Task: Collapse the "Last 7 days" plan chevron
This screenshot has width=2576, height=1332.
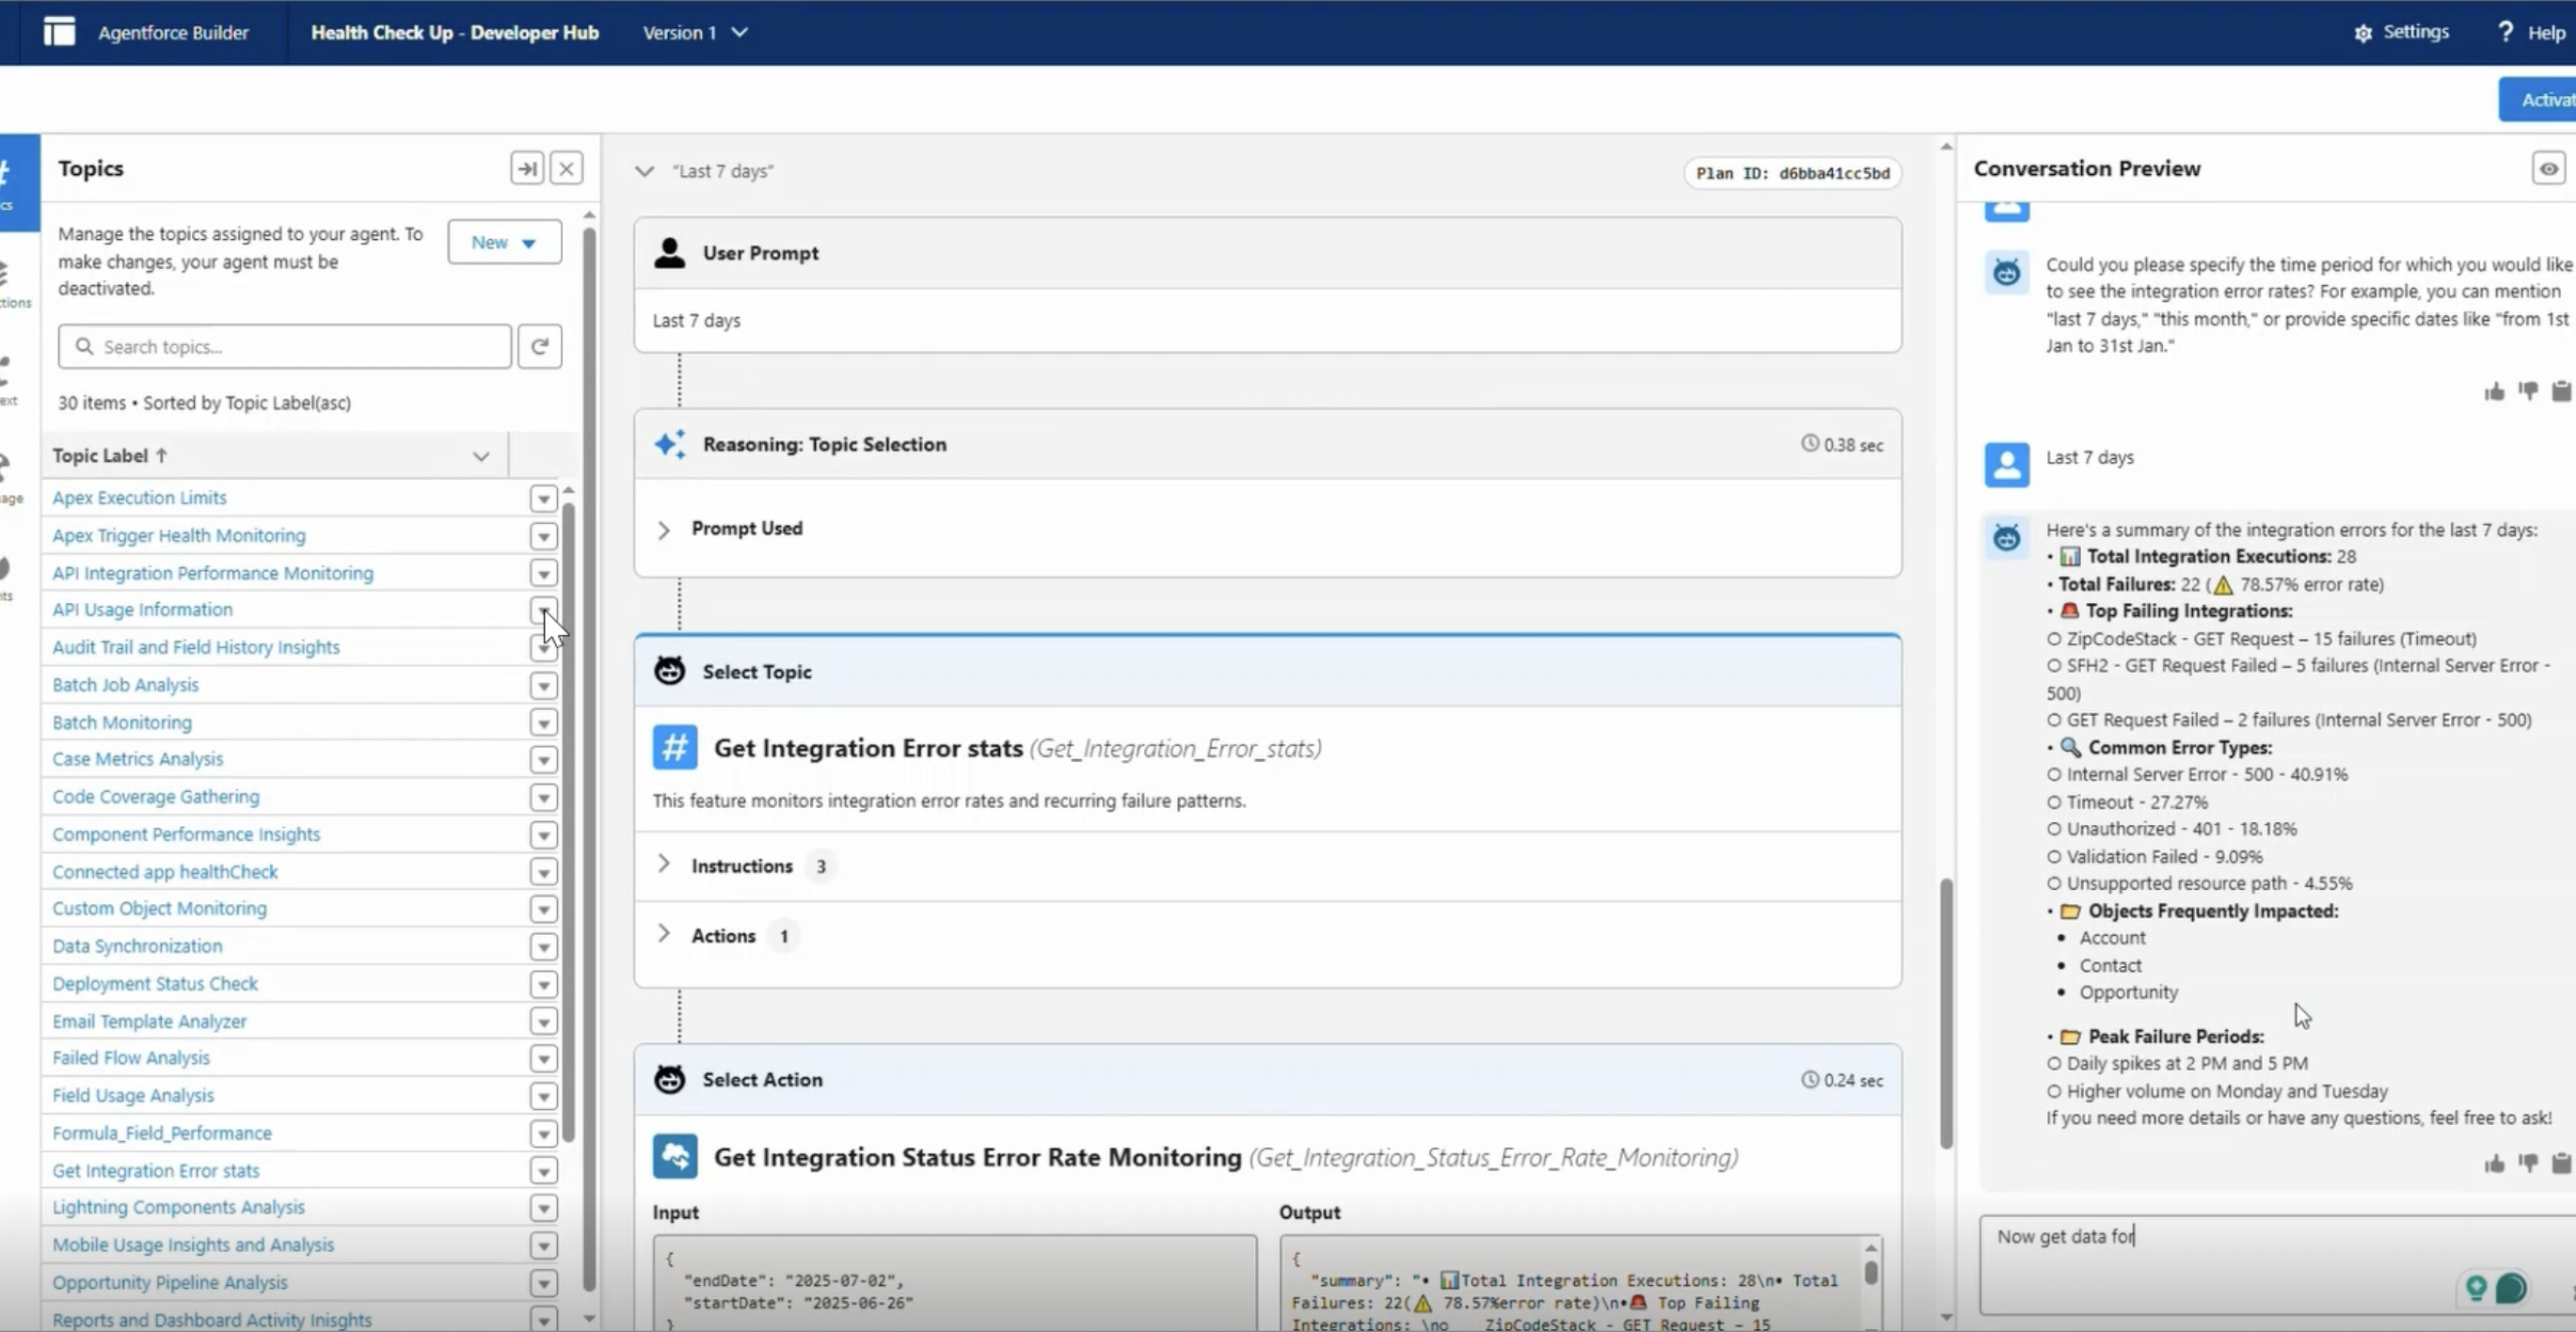Action: pos(645,171)
